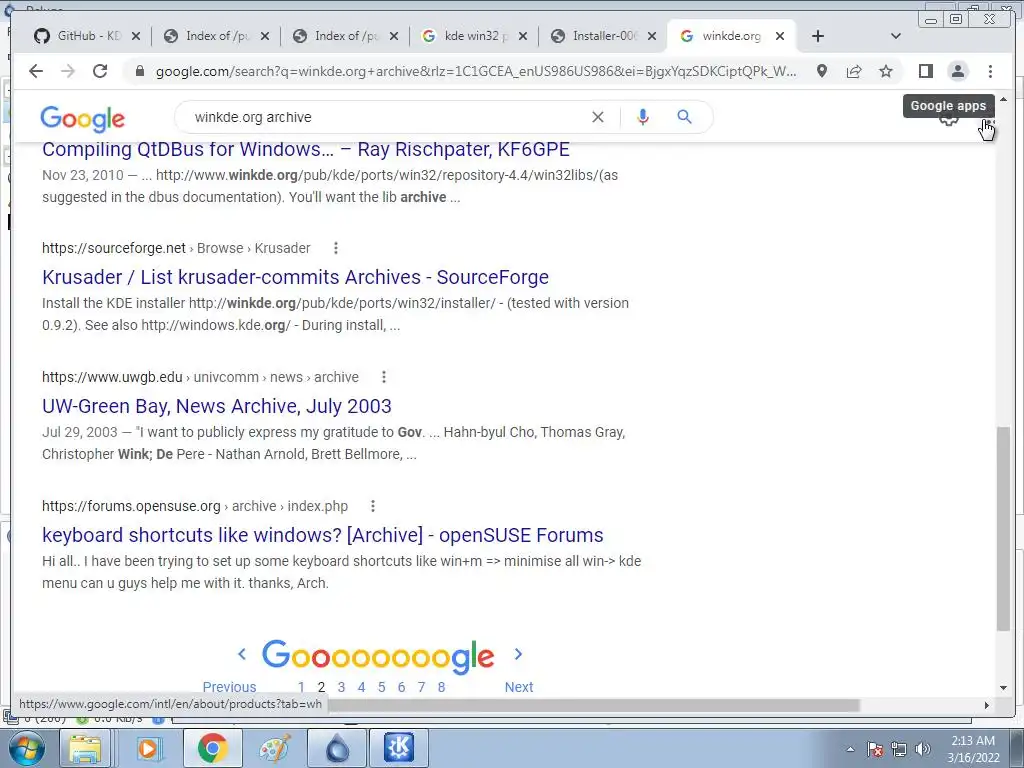The width and height of the screenshot is (1024, 768).
Task: Click the share page icon in address bar
Action: (854, 71)
